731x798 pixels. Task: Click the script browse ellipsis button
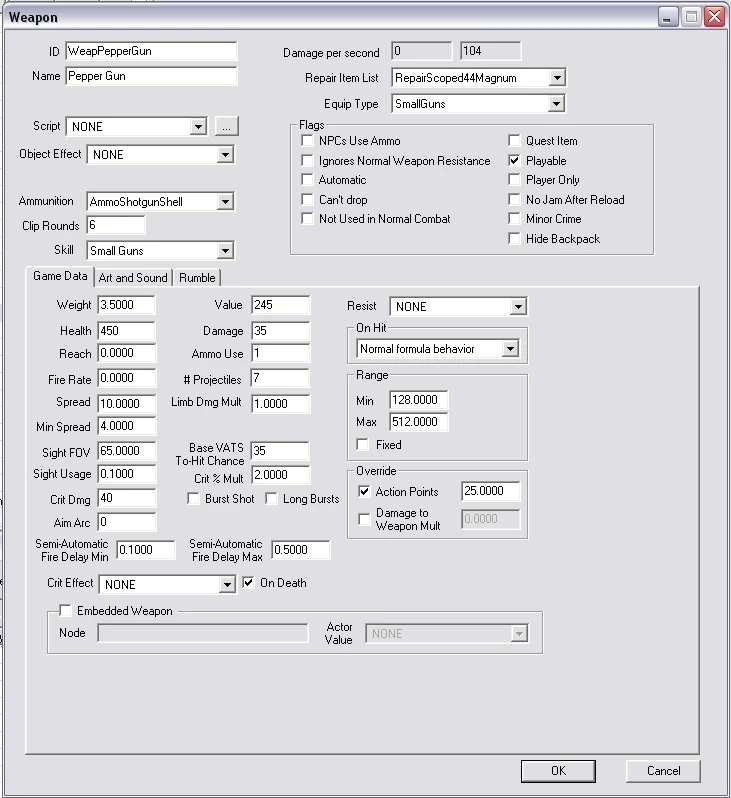(x=227, y=126)
